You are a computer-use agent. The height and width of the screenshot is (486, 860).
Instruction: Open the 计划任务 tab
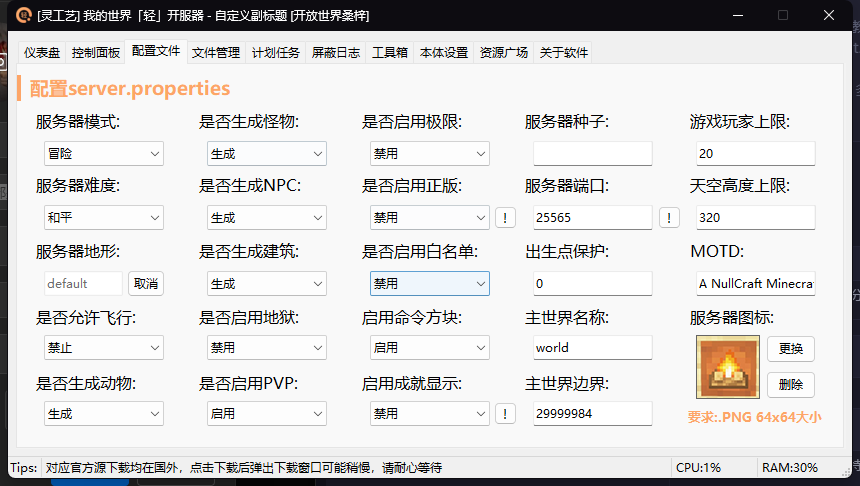pyautogui.click(x=275, y=53)
